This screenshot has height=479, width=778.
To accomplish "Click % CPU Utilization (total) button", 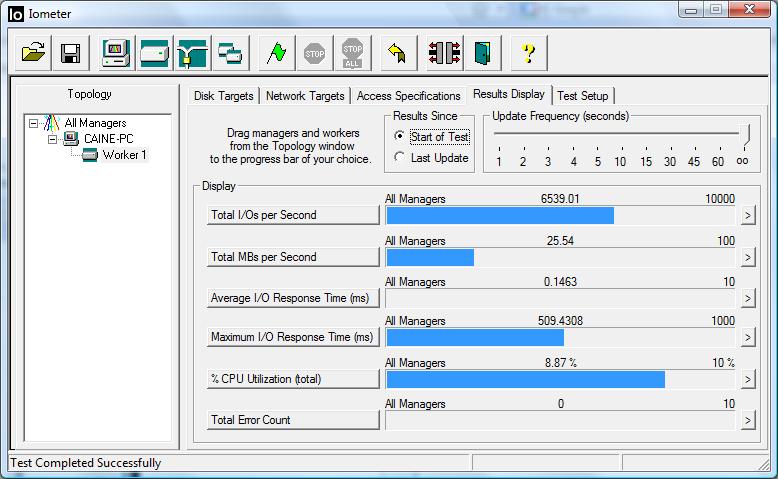I will pyautogui.click(x=293, y=379).
